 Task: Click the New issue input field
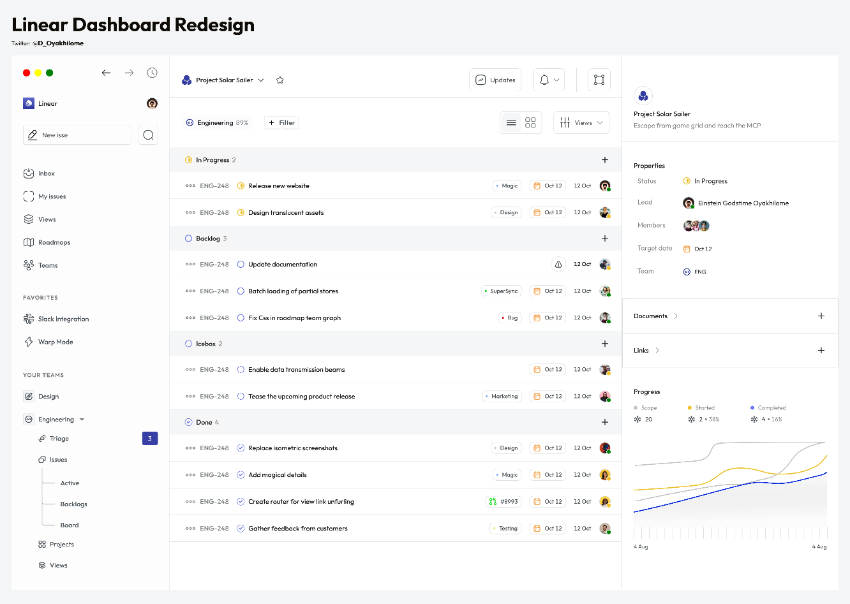click(78, 135)
